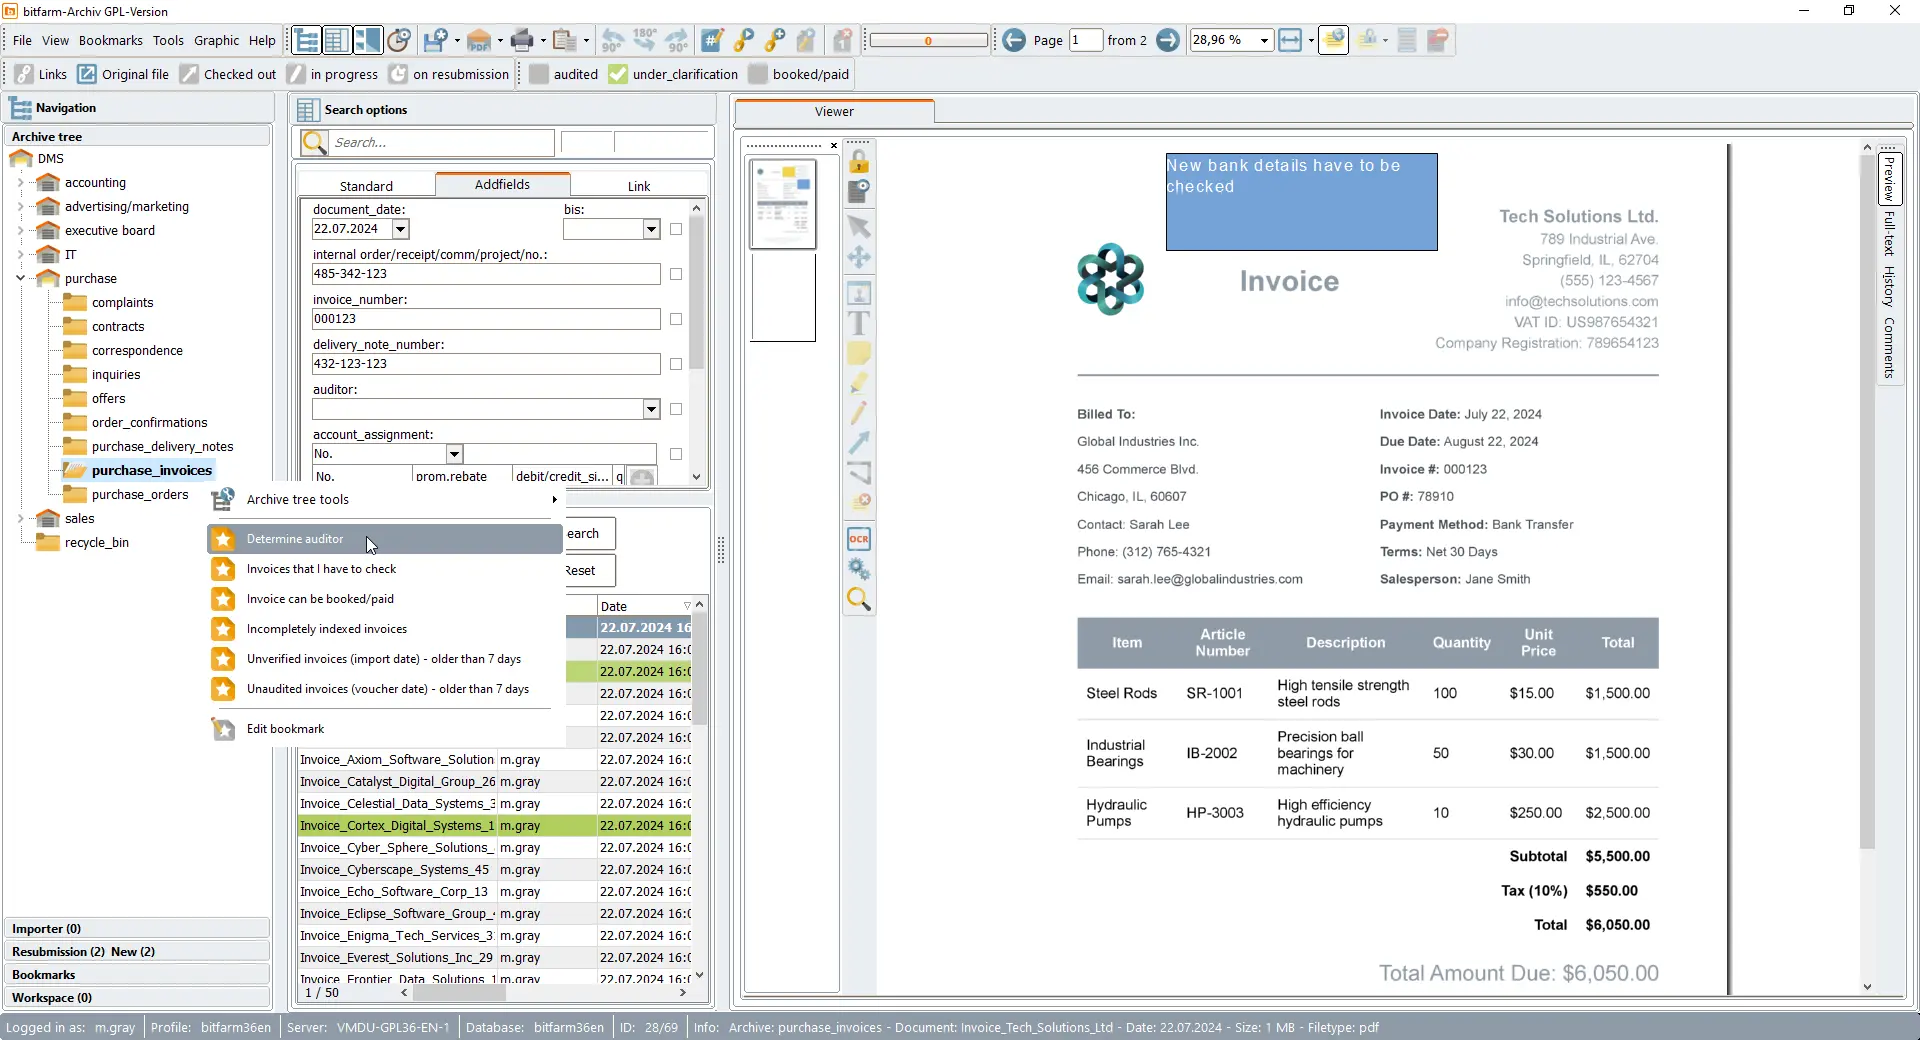This screenshot has width=1920, height=1040.
Task: Check the box next to invoice_number field
Action: pos(676,319)
